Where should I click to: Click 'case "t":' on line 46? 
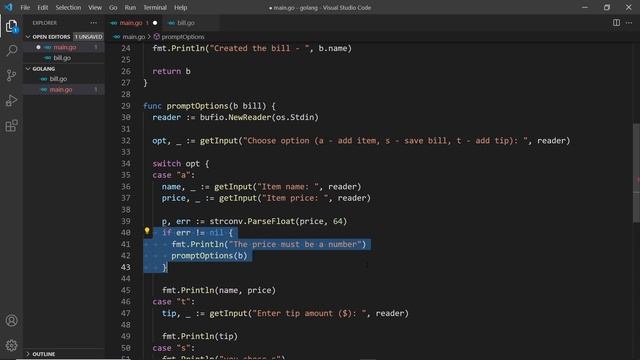[173, 302]
